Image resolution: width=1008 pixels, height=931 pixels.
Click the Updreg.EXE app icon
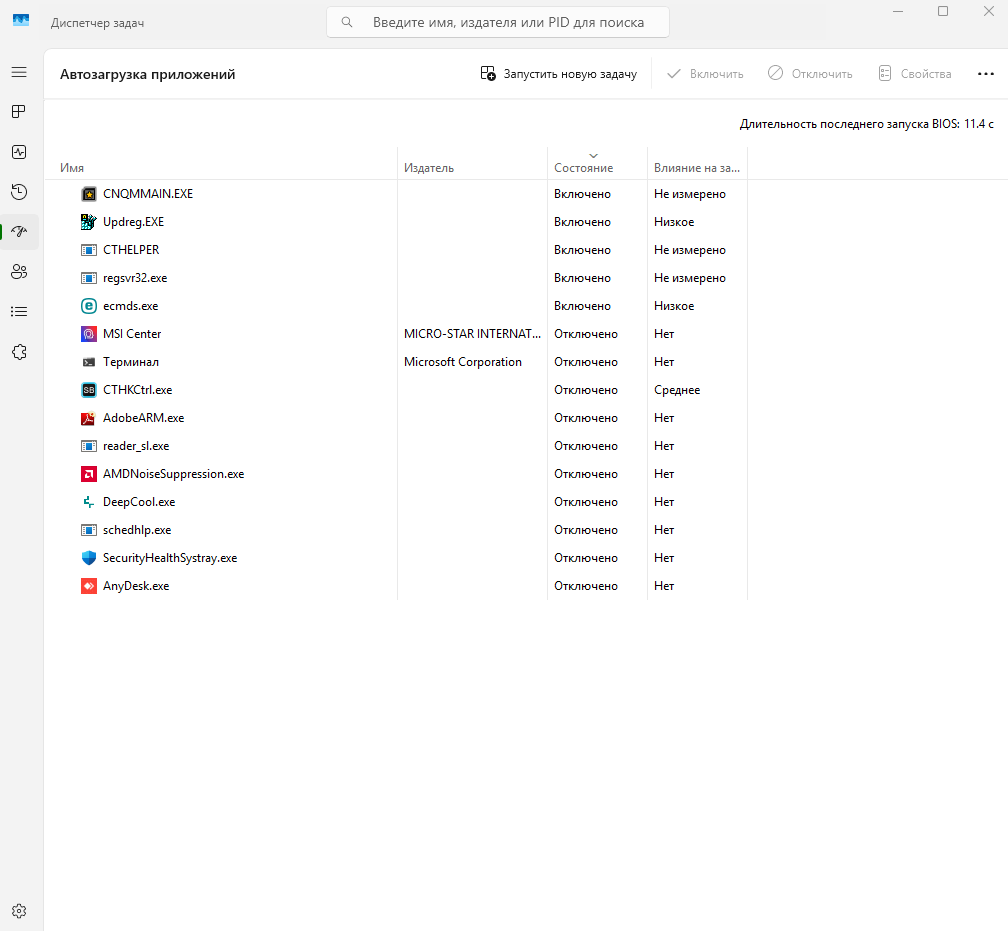coord(89,222)
